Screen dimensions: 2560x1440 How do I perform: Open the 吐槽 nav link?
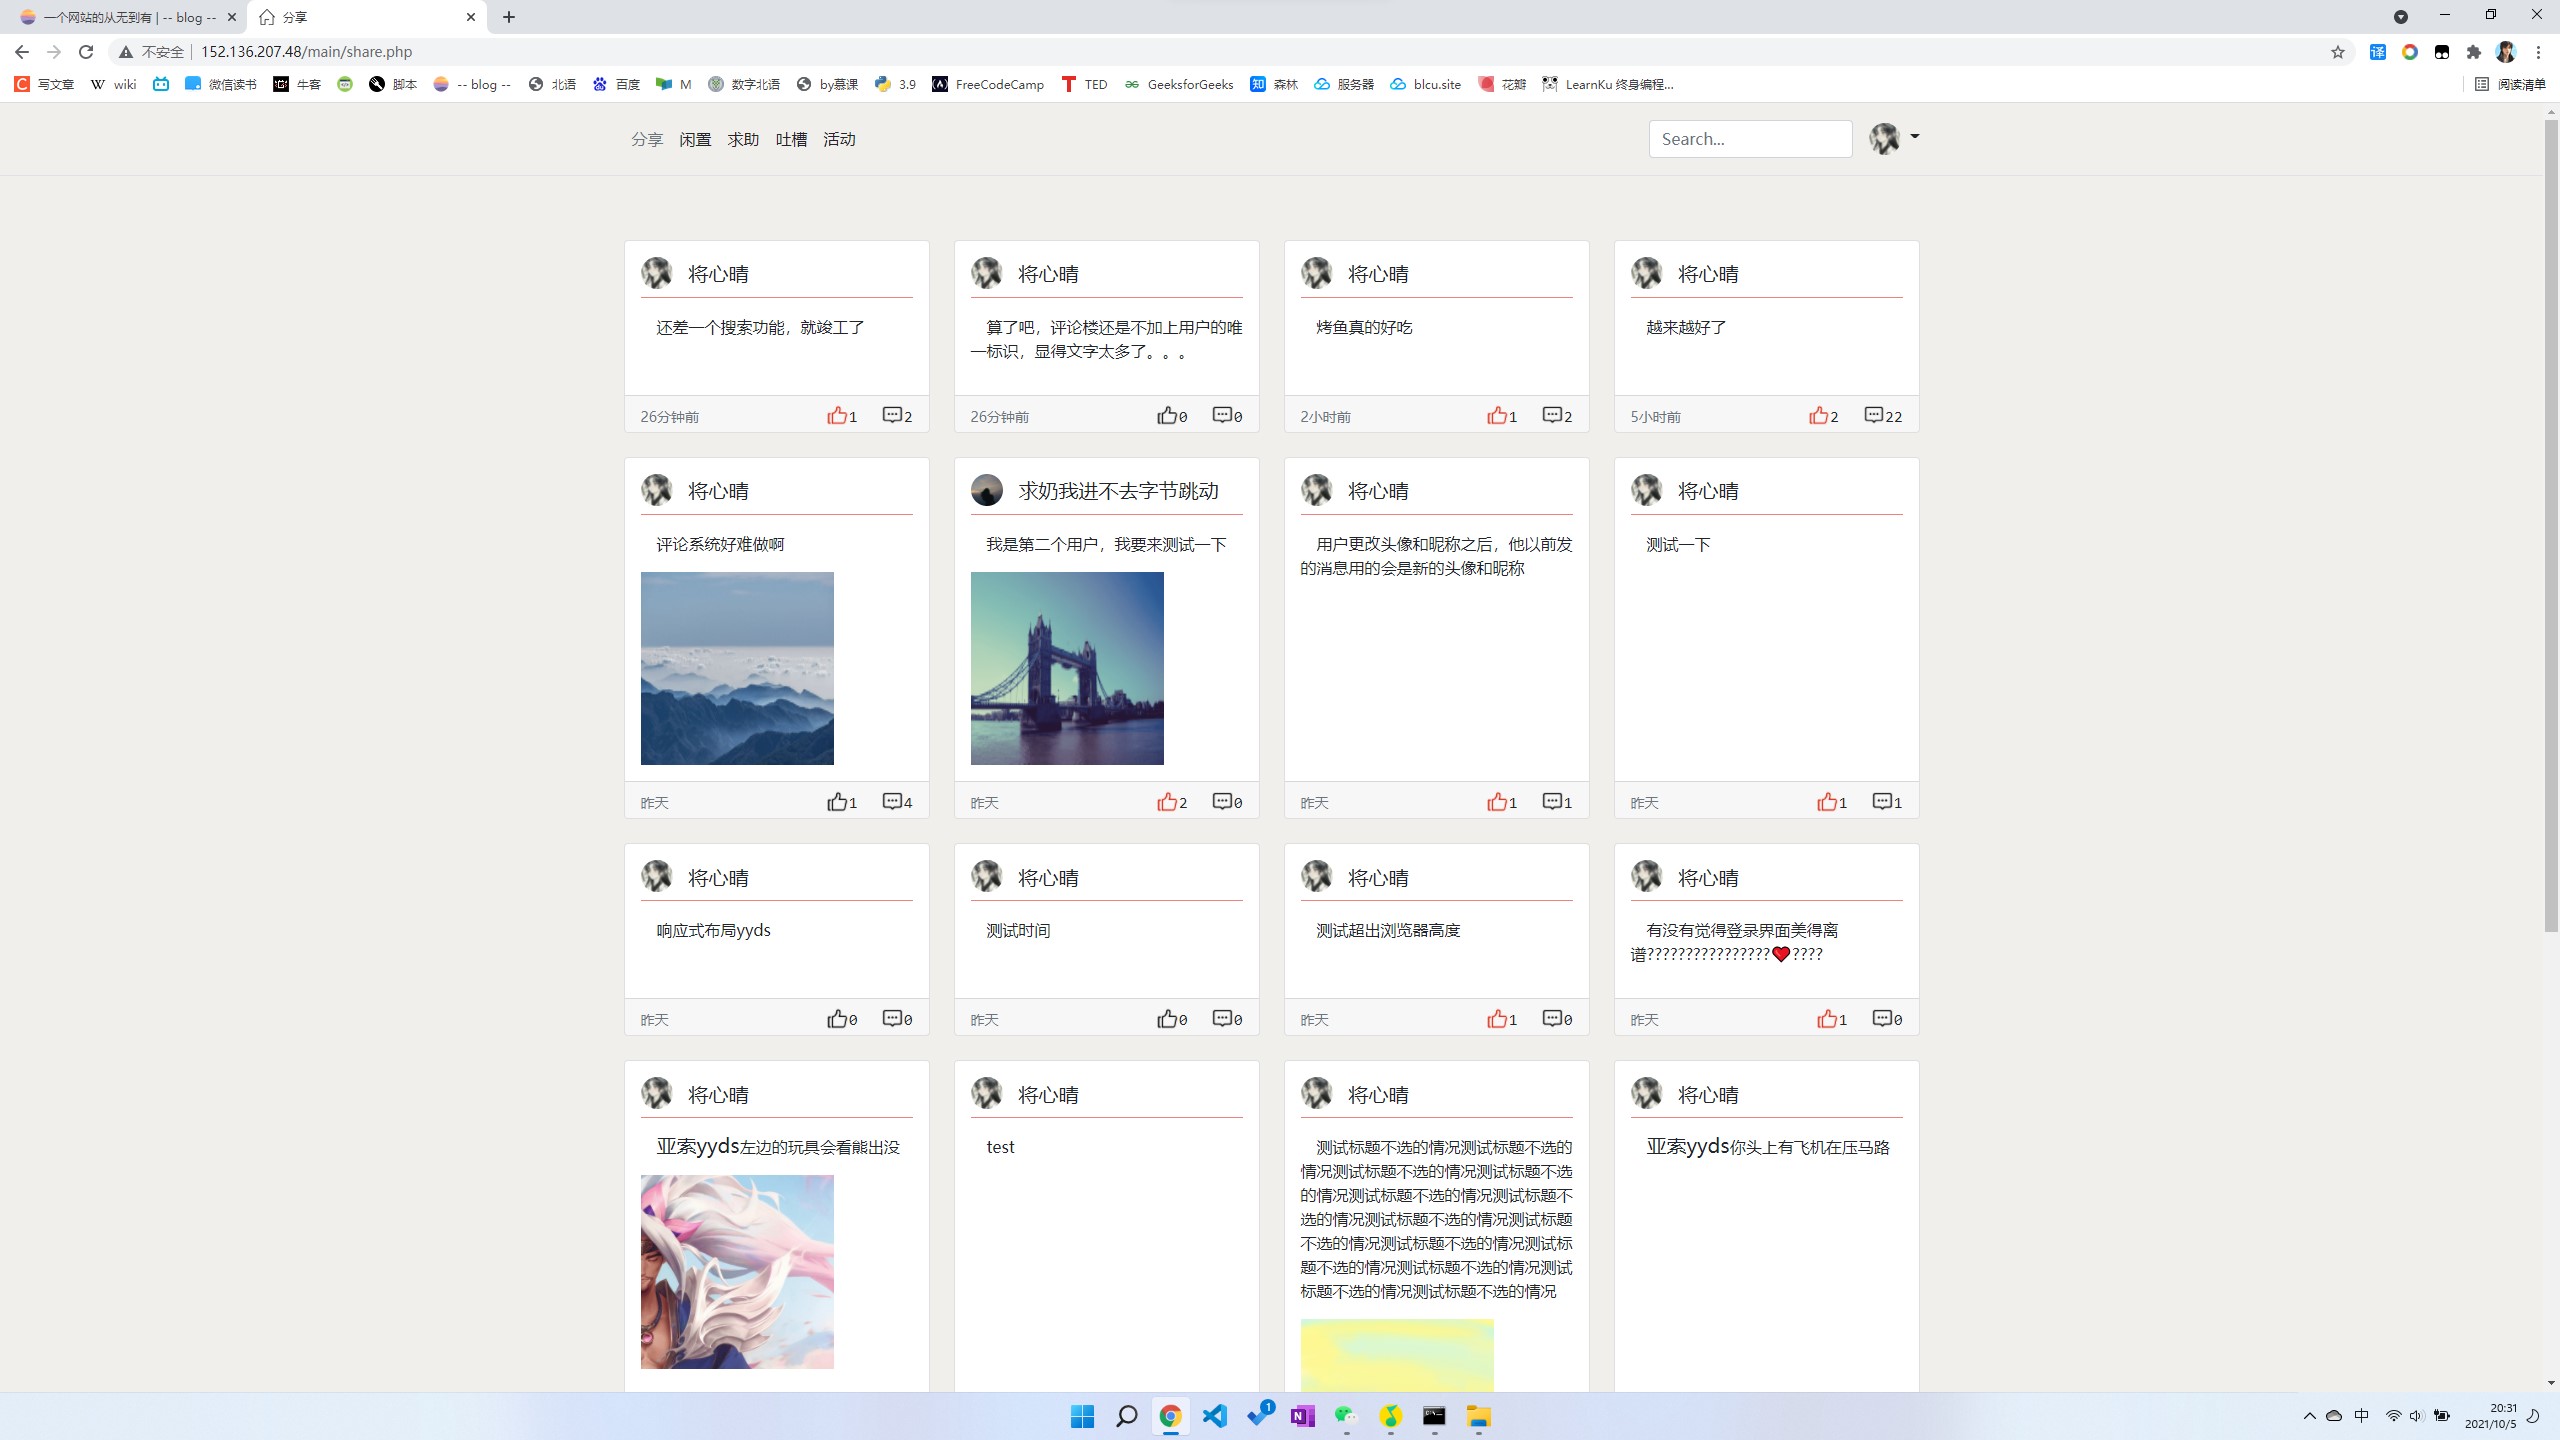791,139
